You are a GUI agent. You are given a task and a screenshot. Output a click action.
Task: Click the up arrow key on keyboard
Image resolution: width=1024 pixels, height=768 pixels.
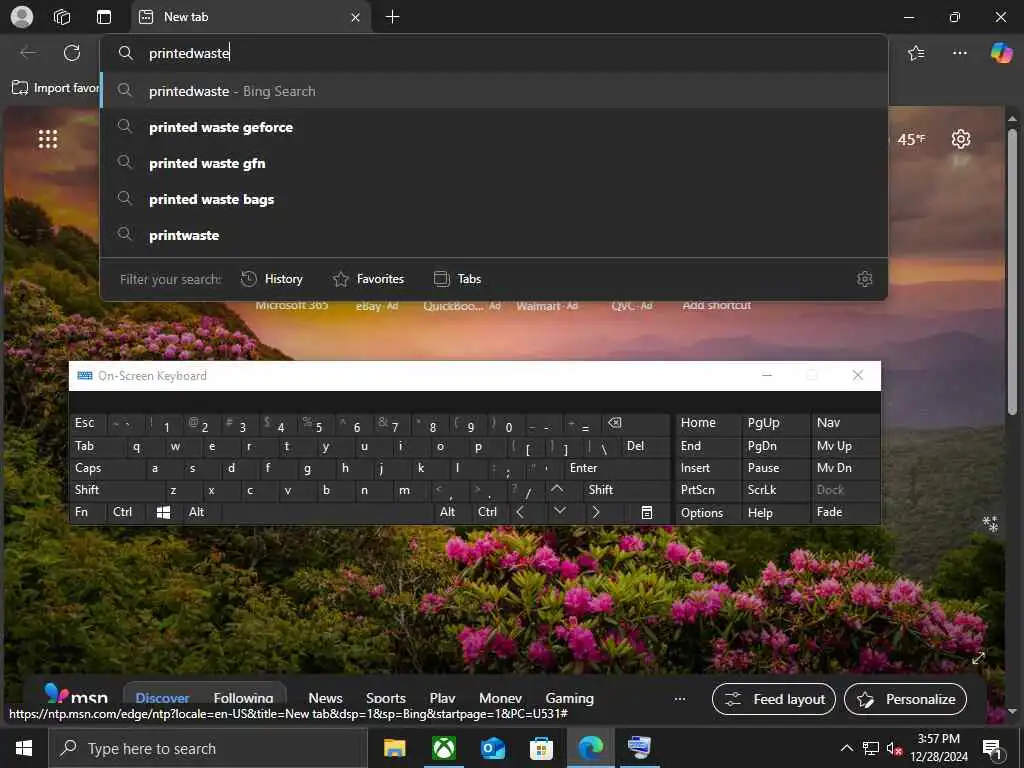[556, 490]
